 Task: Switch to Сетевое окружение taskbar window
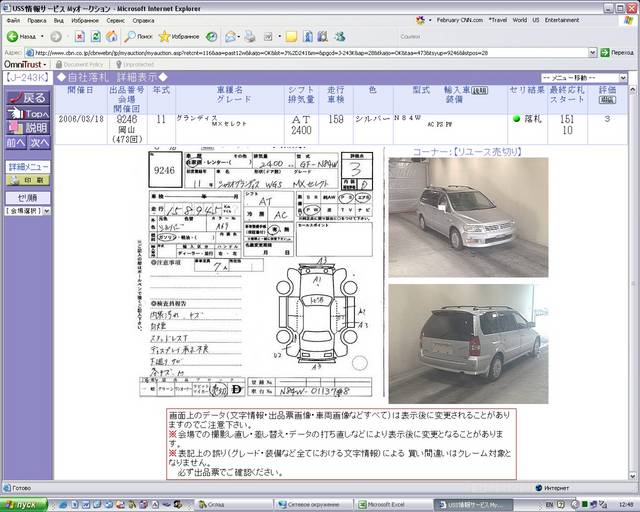tap(313, 505)
